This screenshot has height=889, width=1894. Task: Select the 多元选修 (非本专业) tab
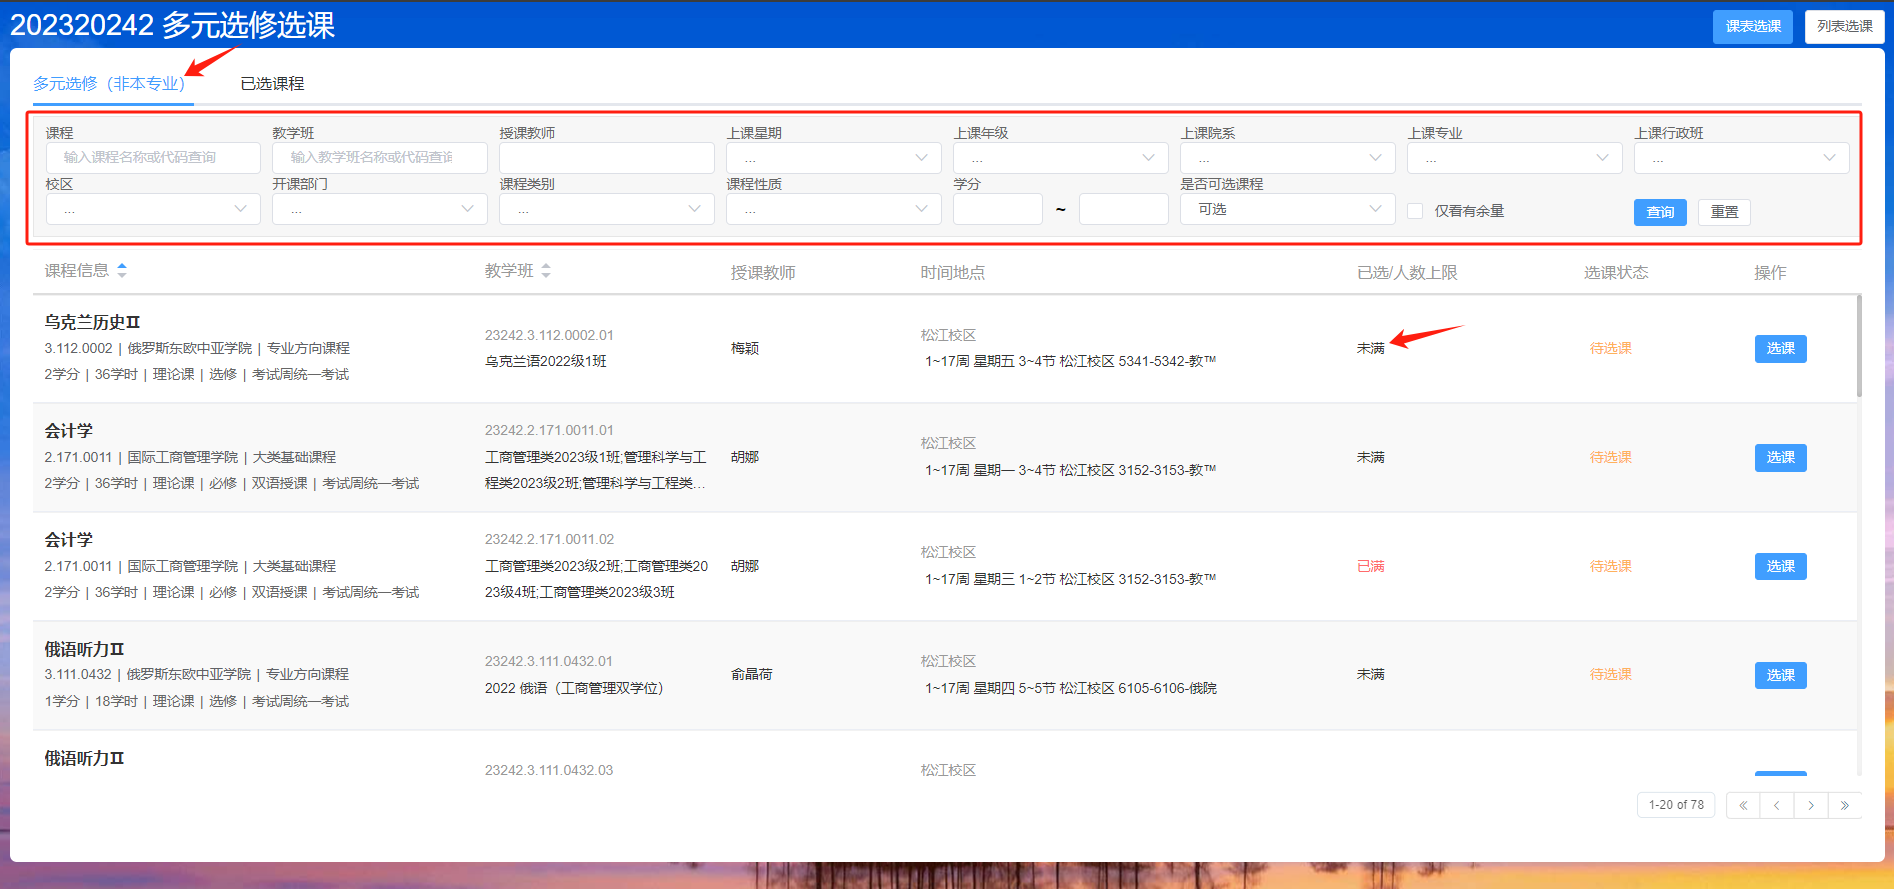pos(109,84)
